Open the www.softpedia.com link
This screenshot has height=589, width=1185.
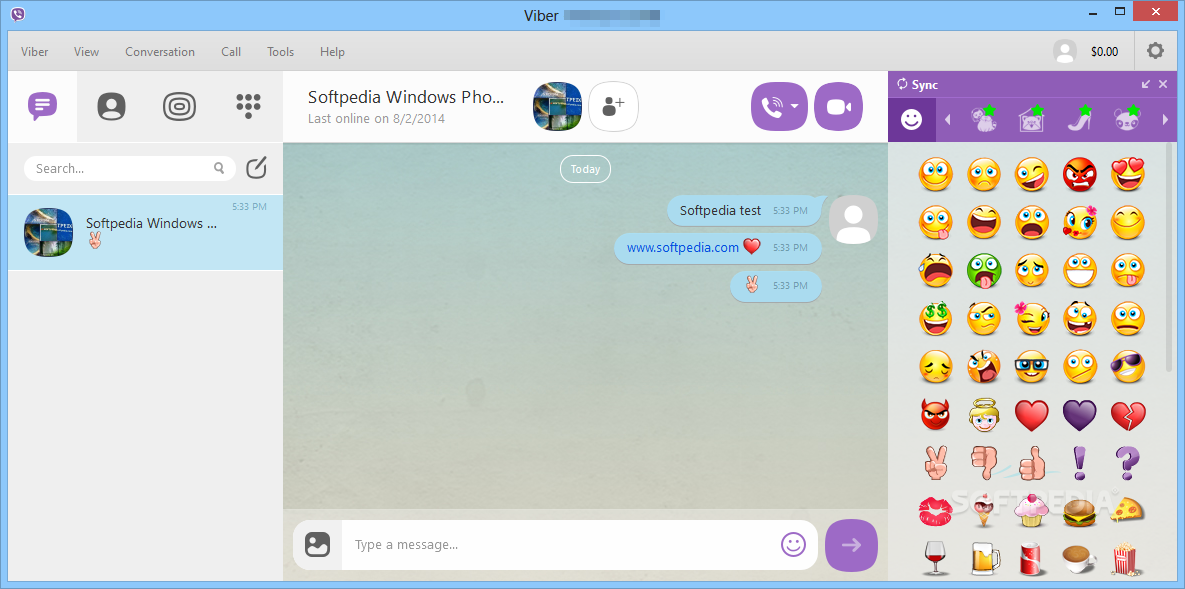coord(682,247)
